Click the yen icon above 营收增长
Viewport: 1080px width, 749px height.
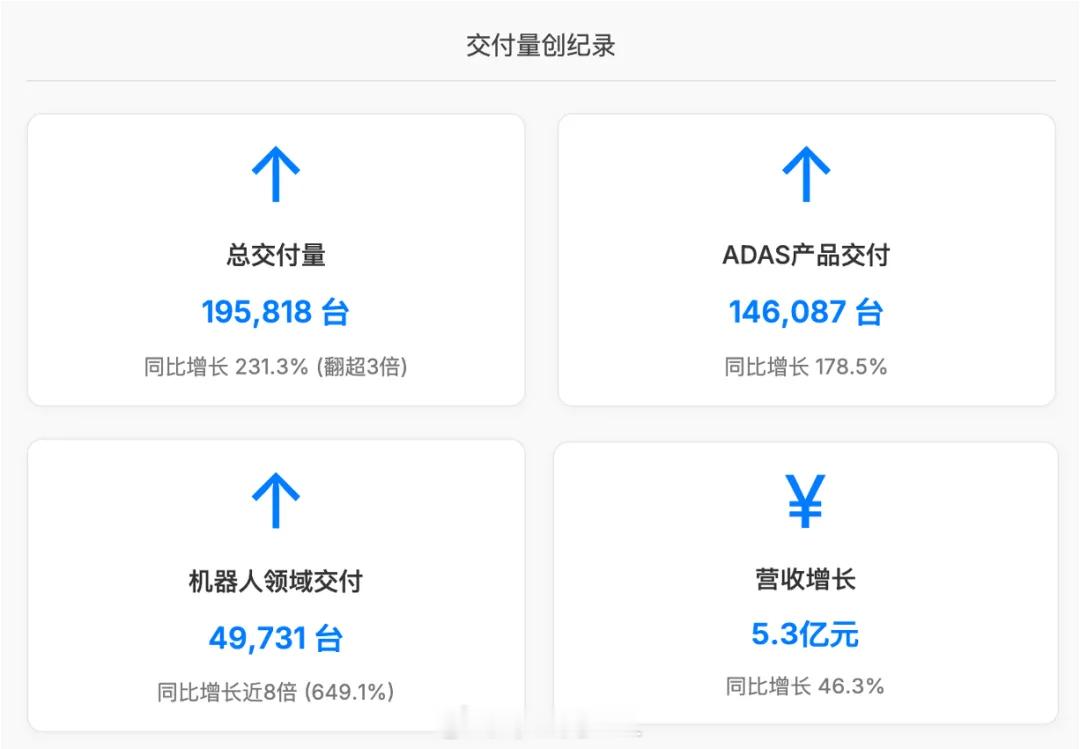click(805, 501)
